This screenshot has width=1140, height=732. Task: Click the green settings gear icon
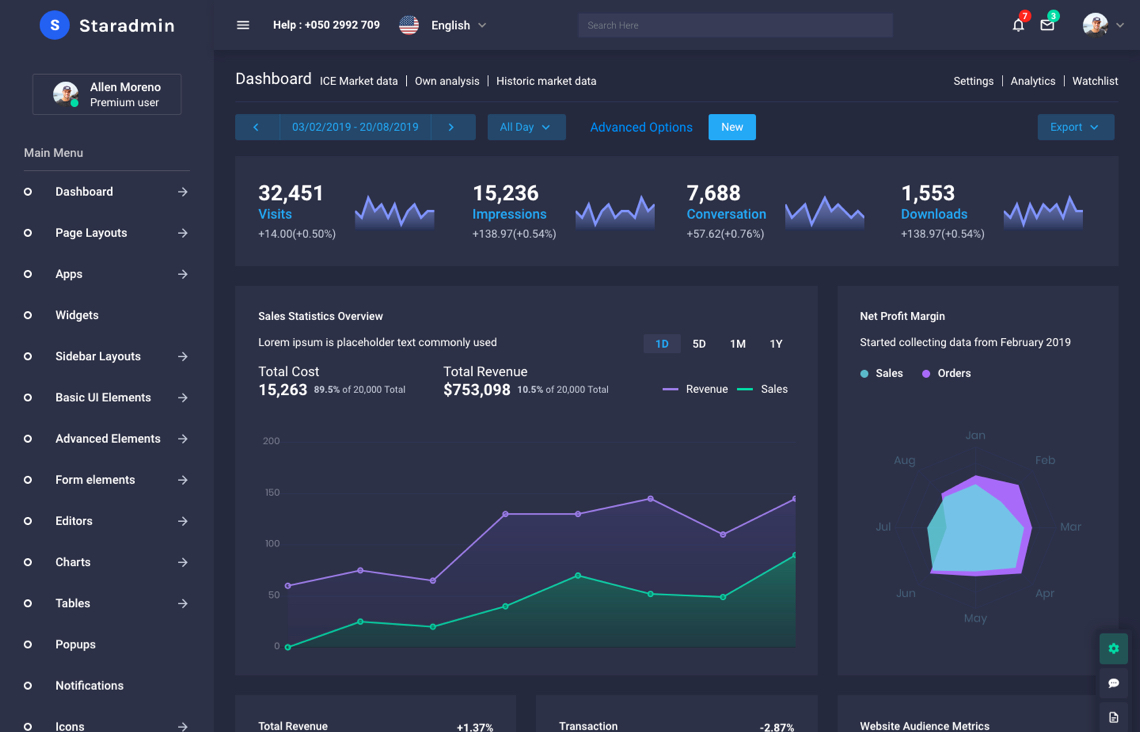(1113, 649)
